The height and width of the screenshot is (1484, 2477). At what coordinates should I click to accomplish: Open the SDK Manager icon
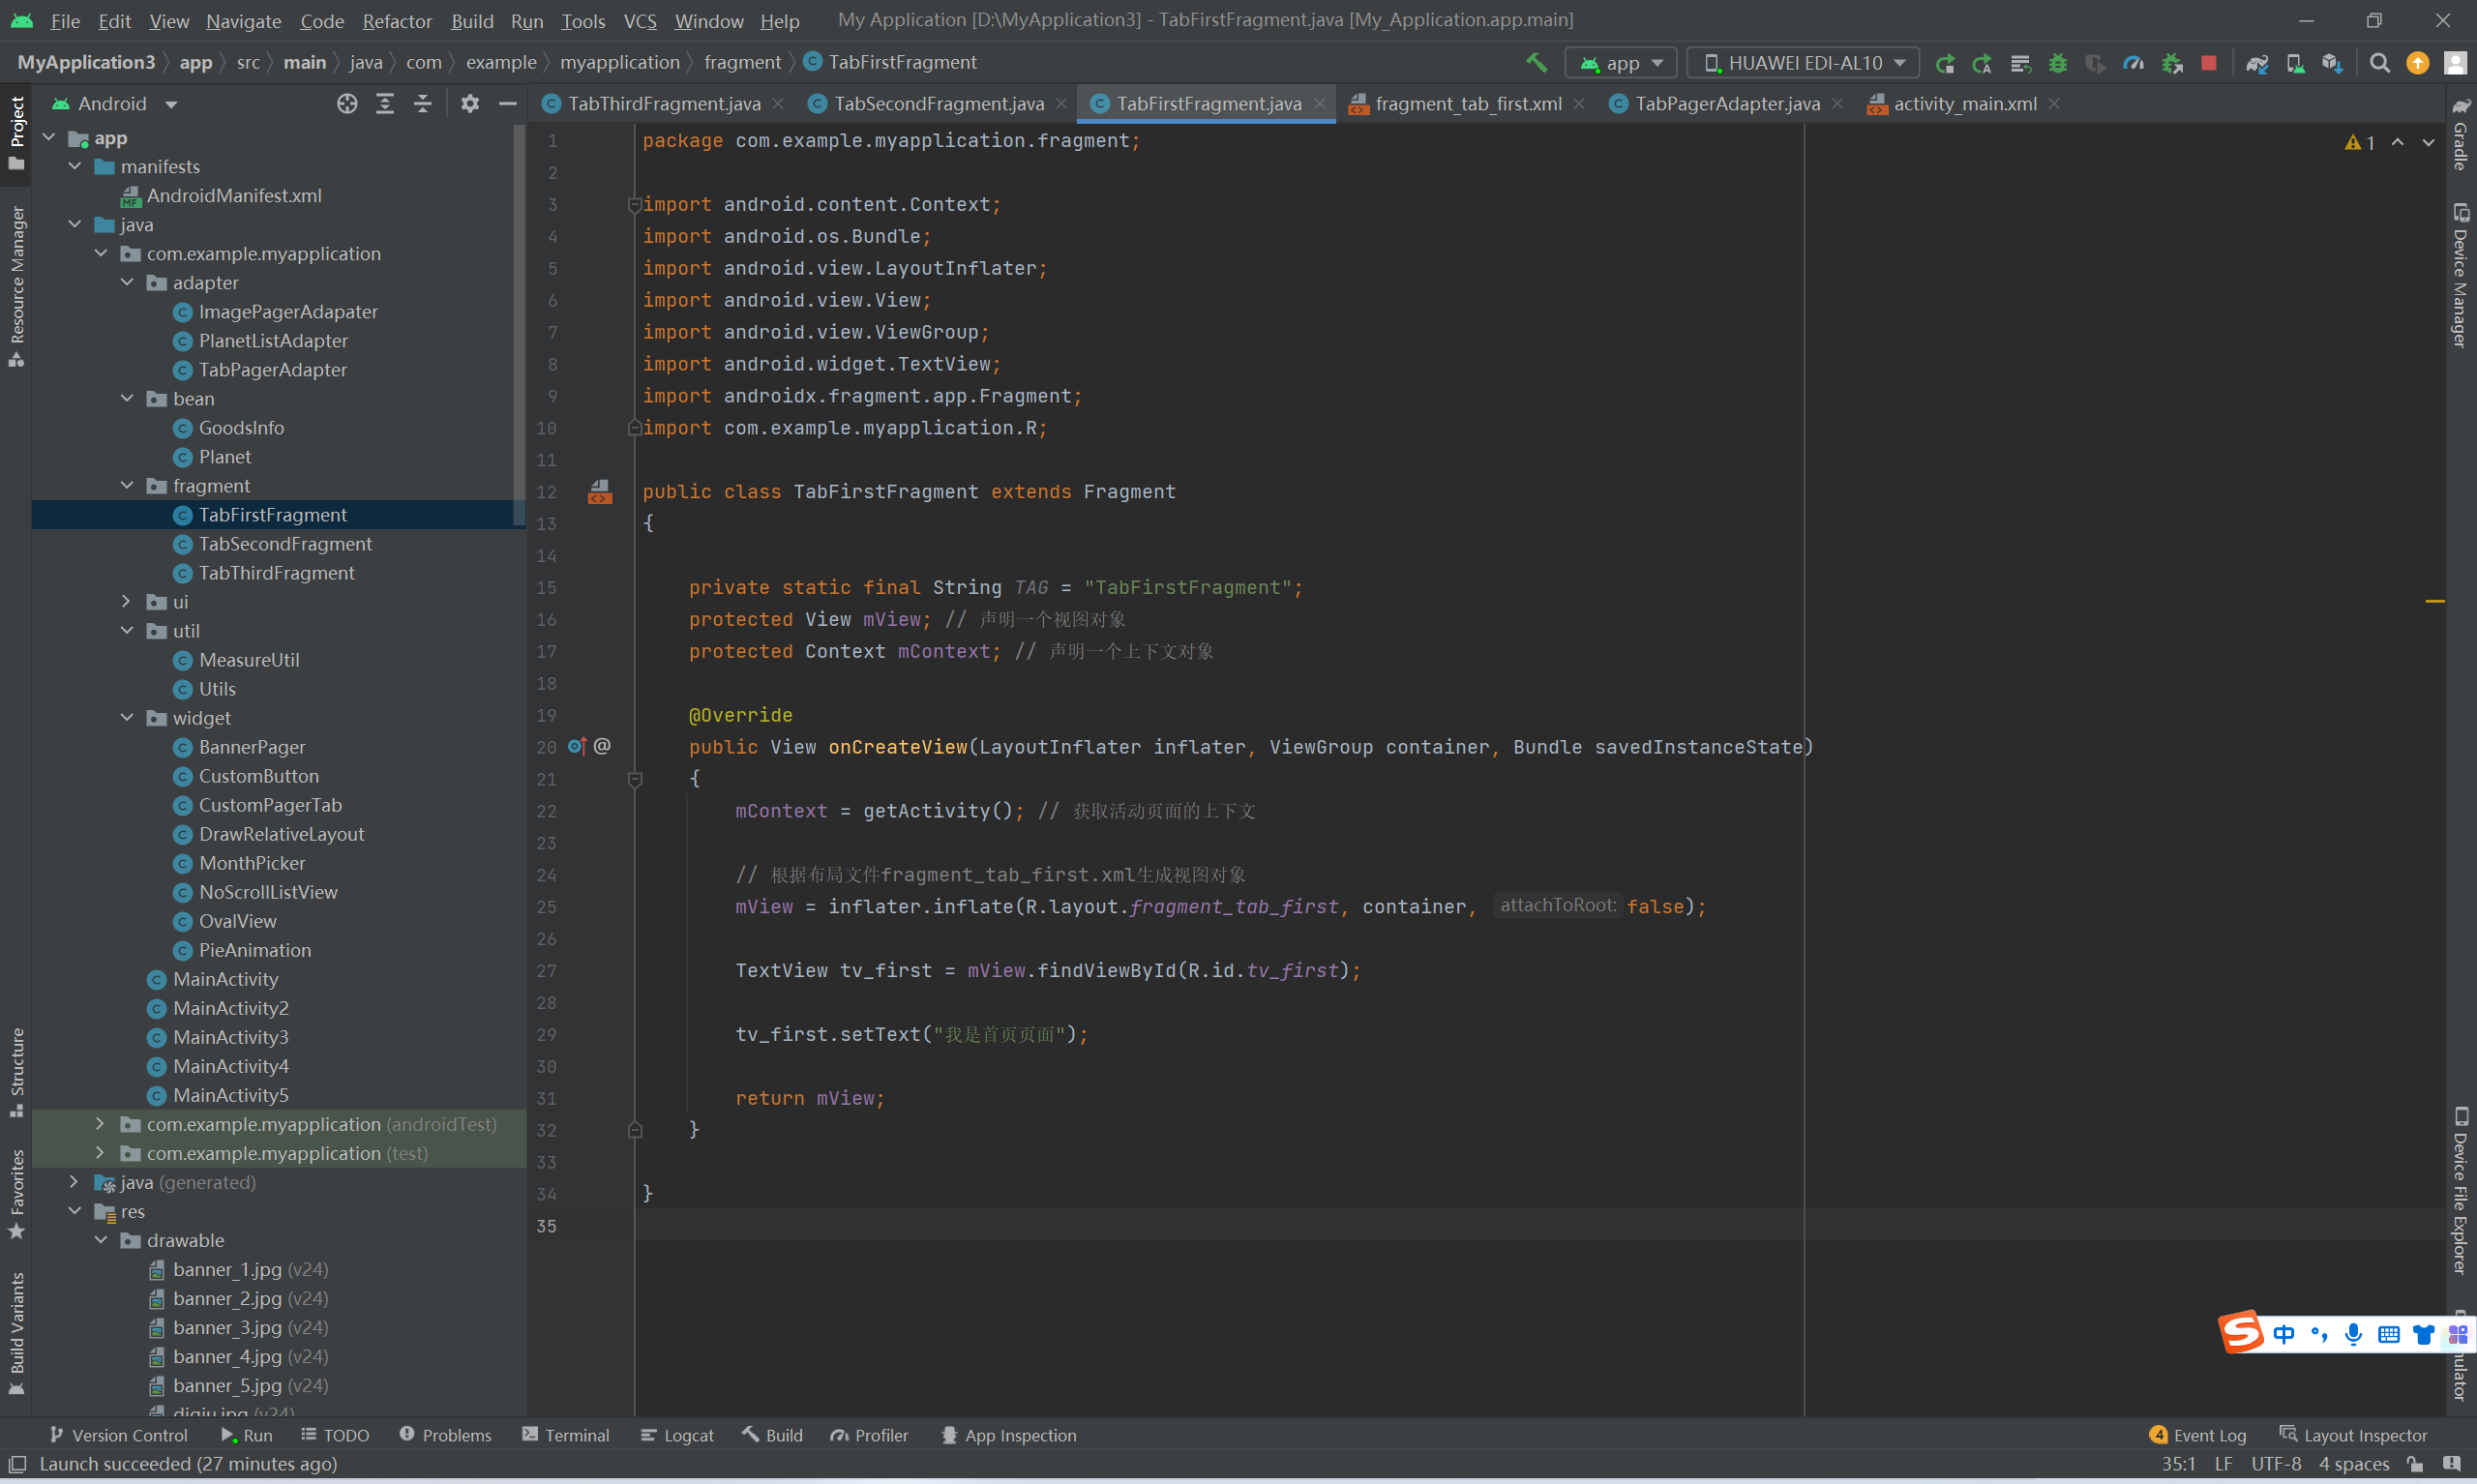(x=2333, y=63)
